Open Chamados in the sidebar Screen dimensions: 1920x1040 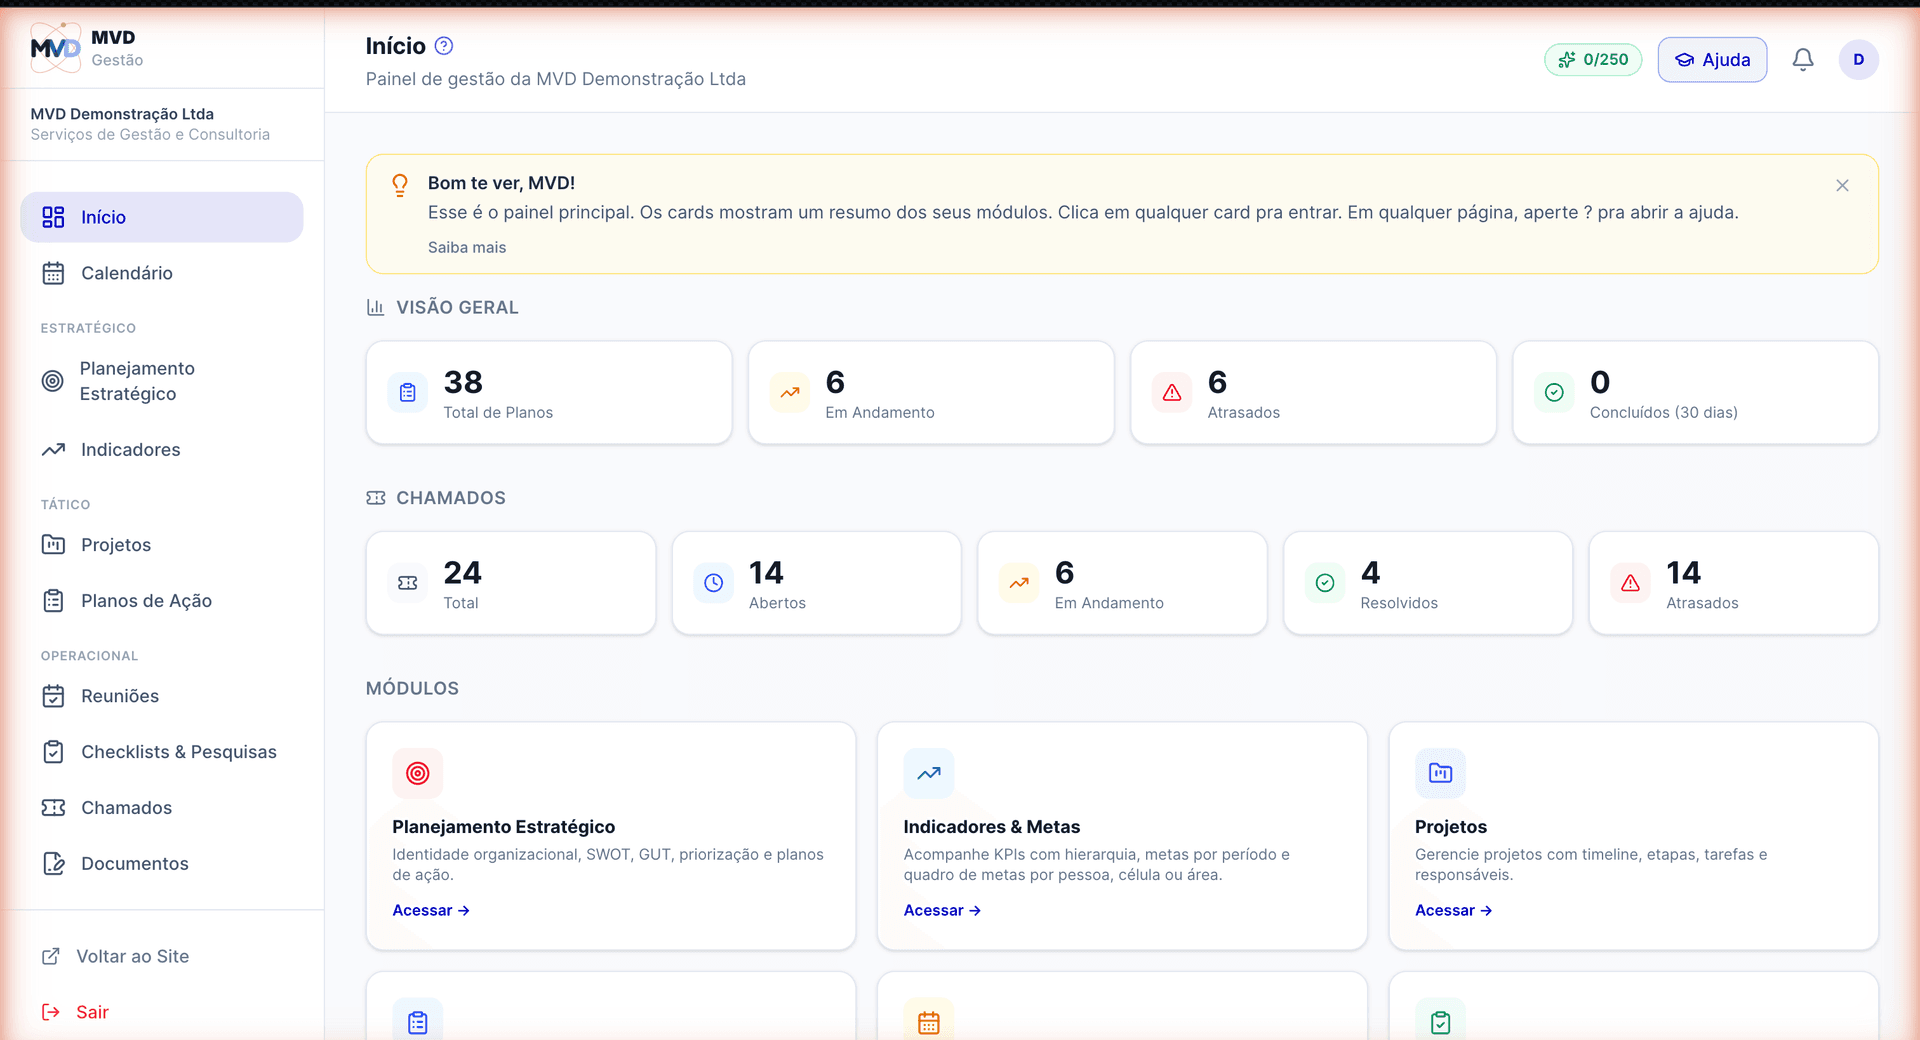[x=162, y=808]
